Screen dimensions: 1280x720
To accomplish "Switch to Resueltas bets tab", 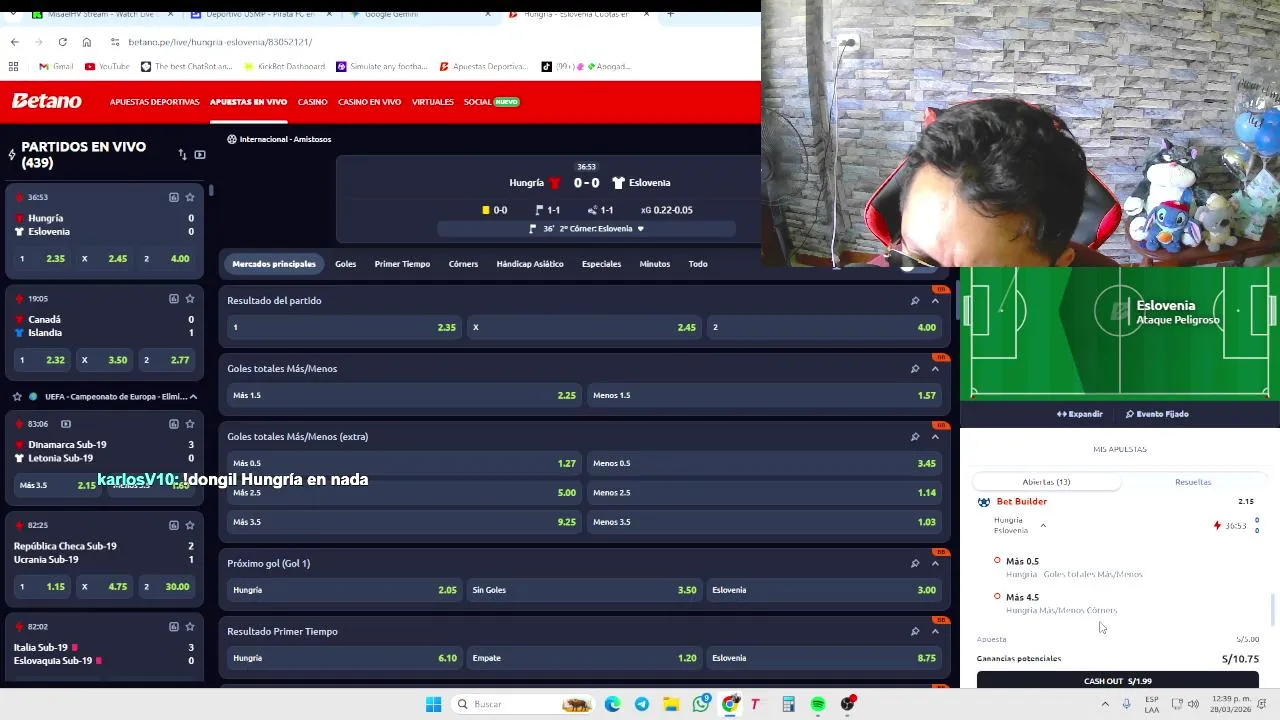I will click(1193, 482).
